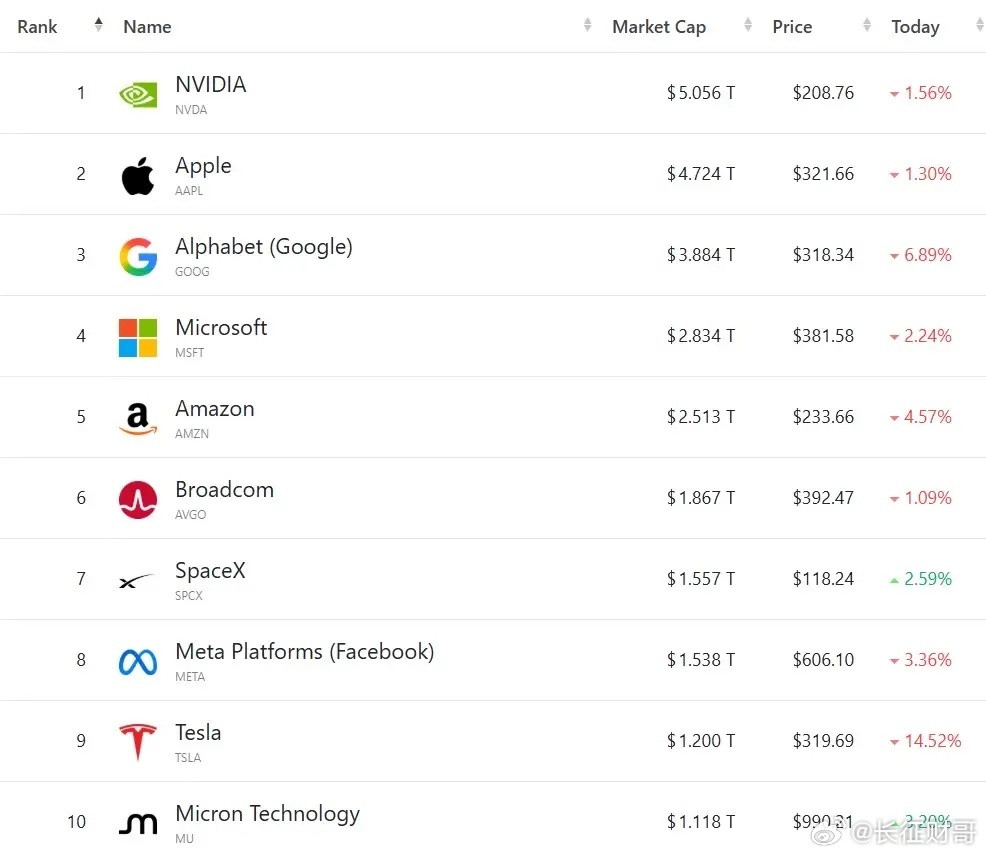Screen dimensions: 986x855
Task: Open the Meta Platforms (Facebook) link
Action: pyautogui.click(x=304, y=651)
